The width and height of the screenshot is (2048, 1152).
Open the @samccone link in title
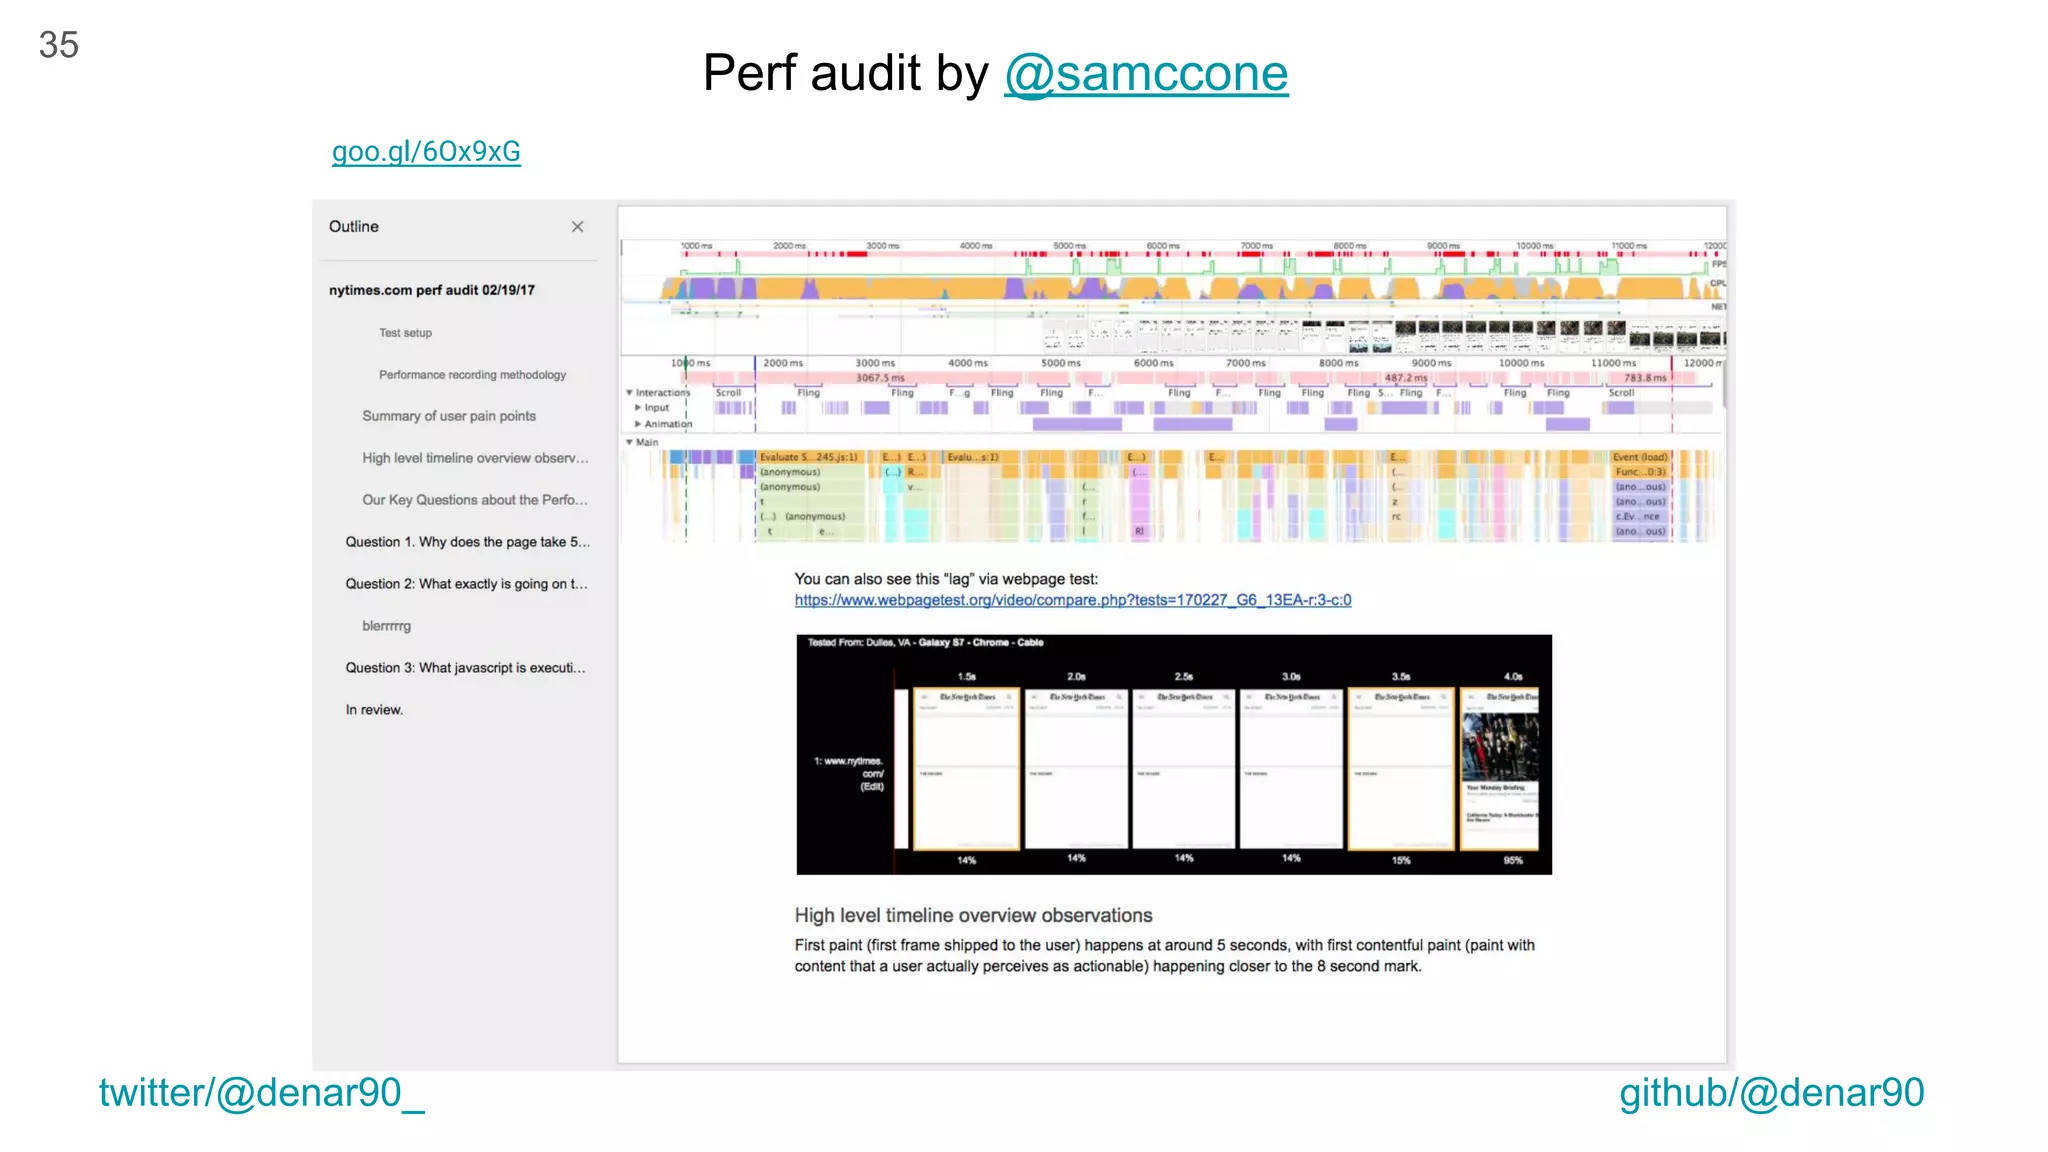pos(1146,73)
